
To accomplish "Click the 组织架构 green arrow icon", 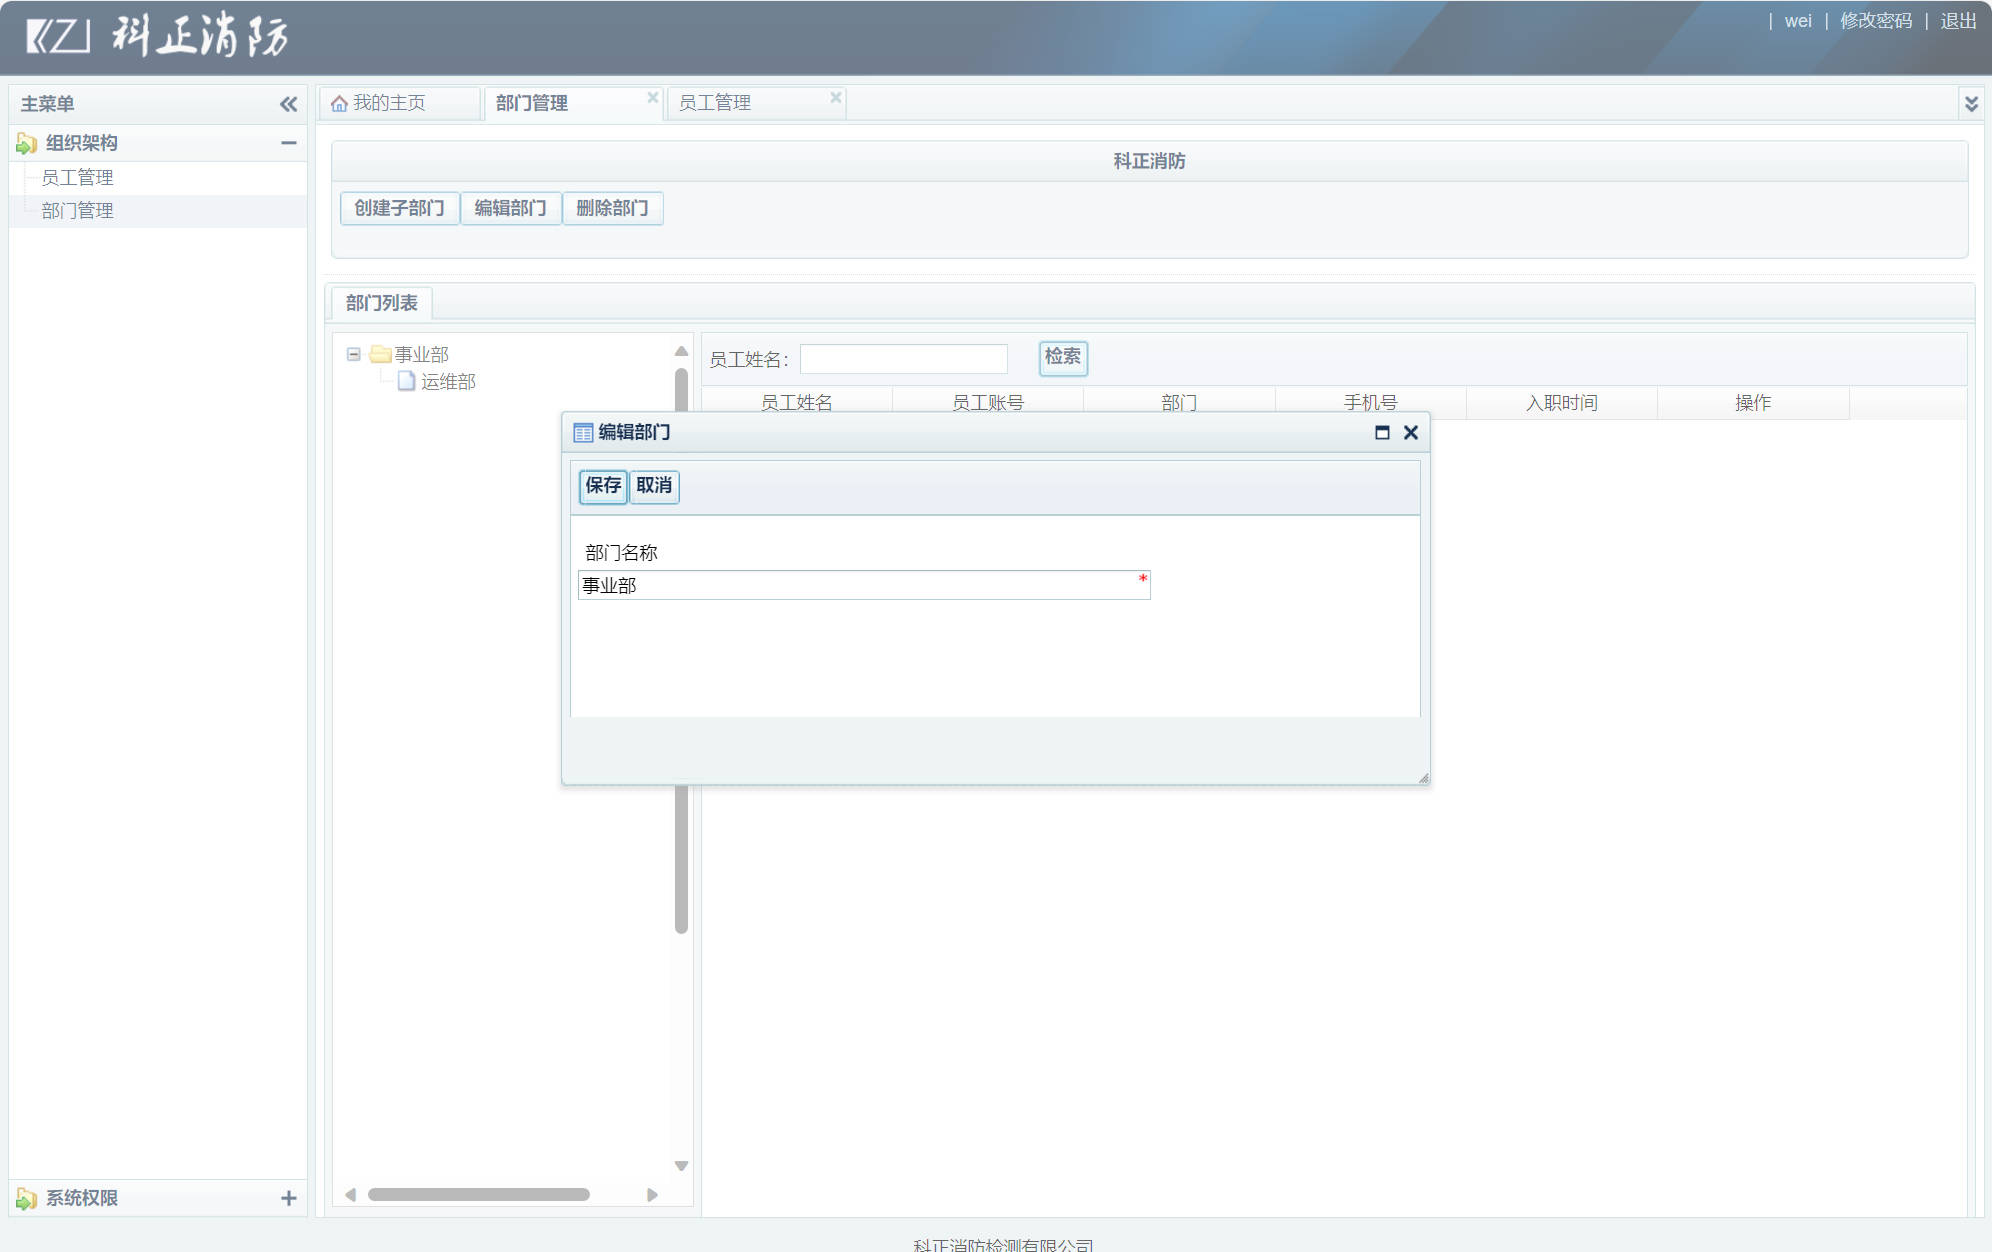I will [x=24, y=143].
